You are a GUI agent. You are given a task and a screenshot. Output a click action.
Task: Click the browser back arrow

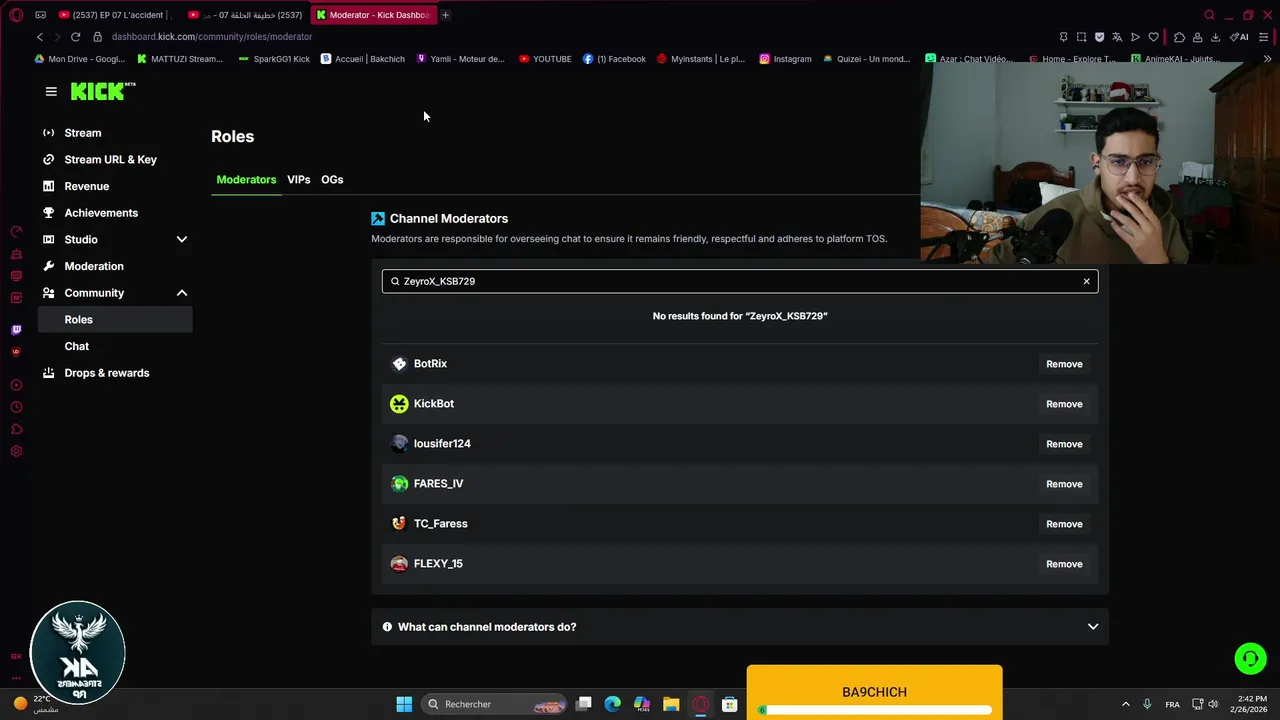(40, 37)
